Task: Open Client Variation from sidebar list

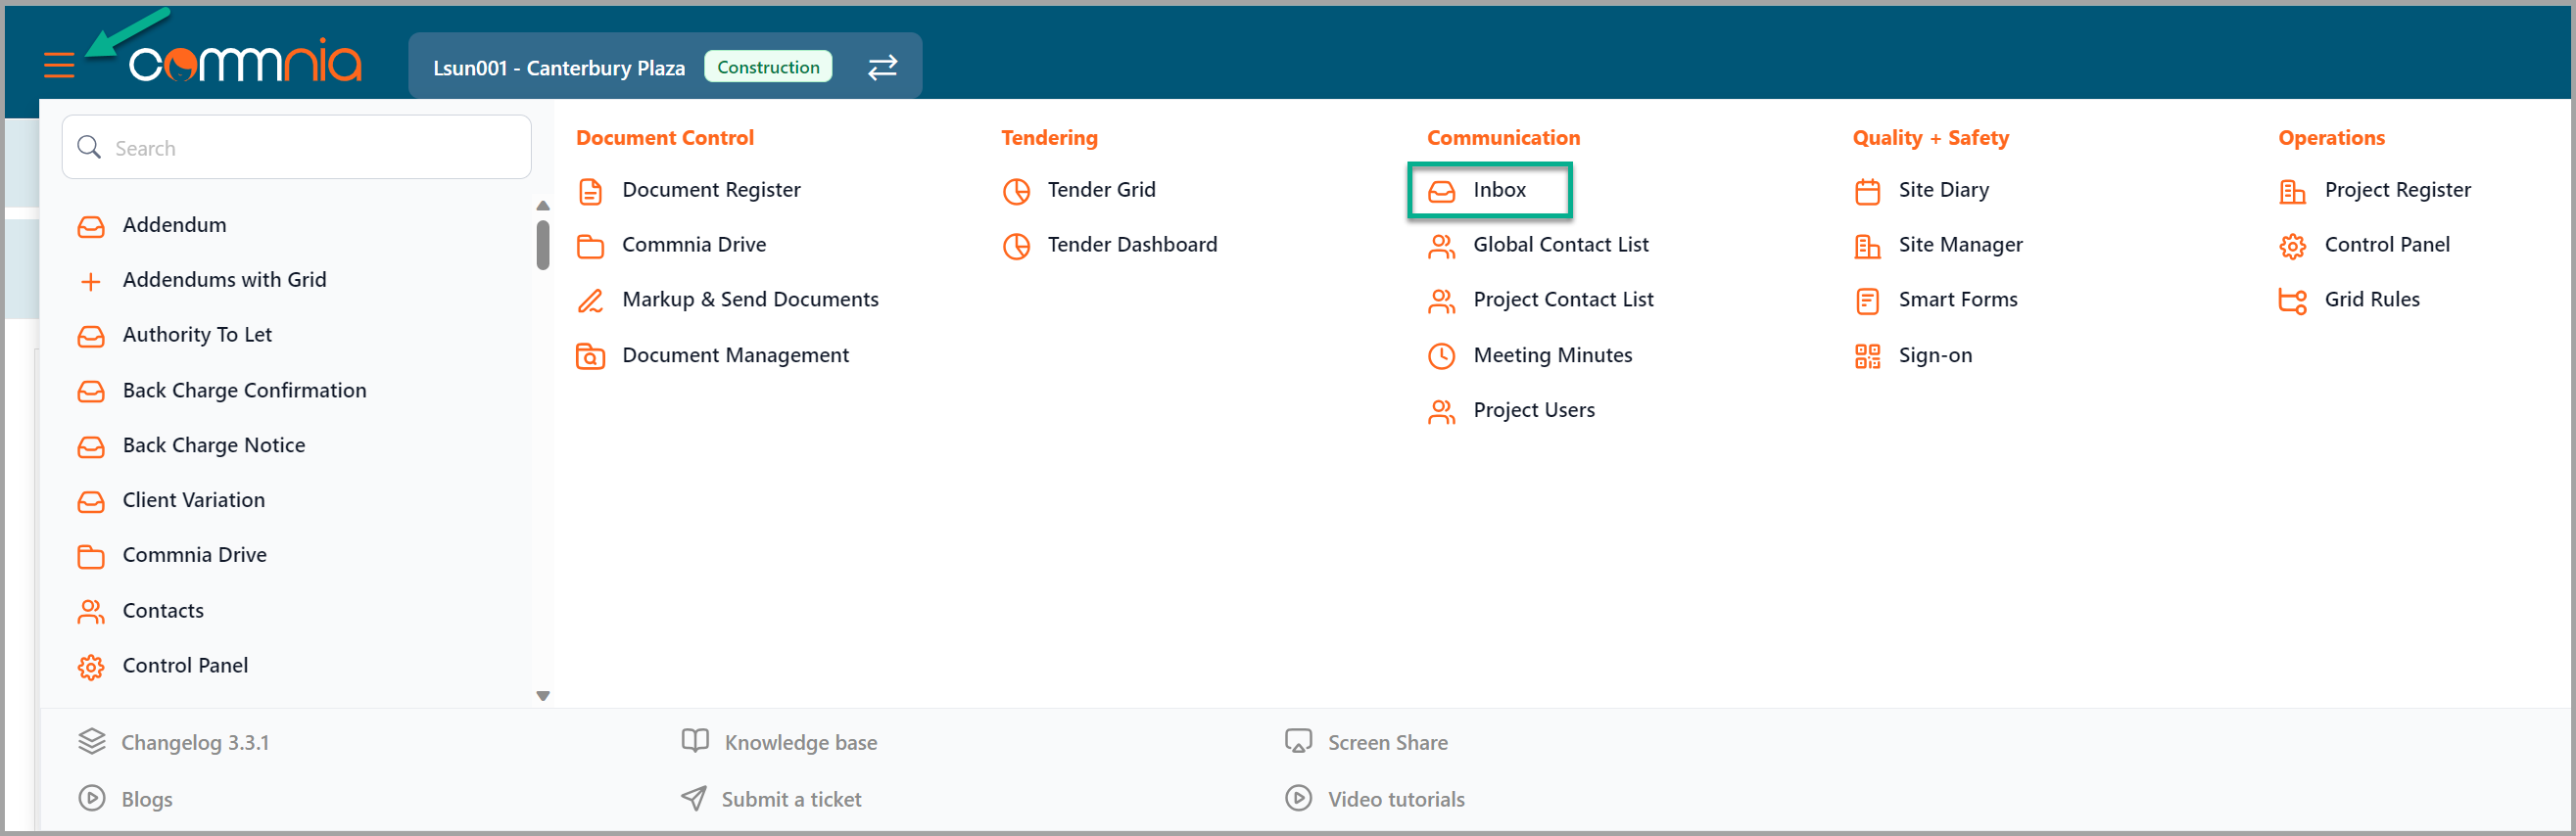Action: [x=193, y=500]
